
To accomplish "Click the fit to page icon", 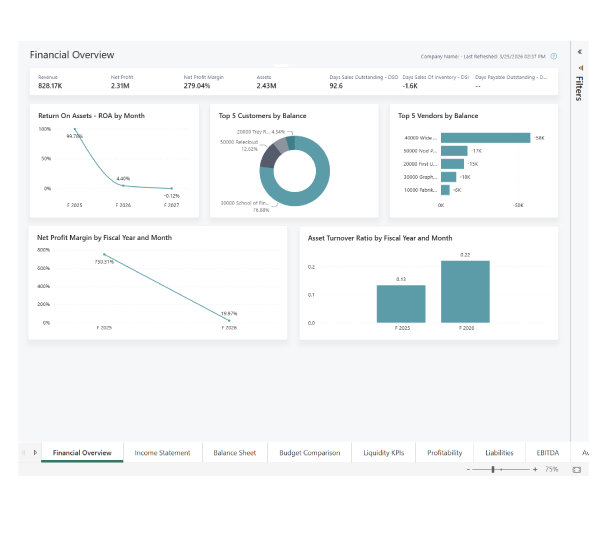I will coord(576,470).
